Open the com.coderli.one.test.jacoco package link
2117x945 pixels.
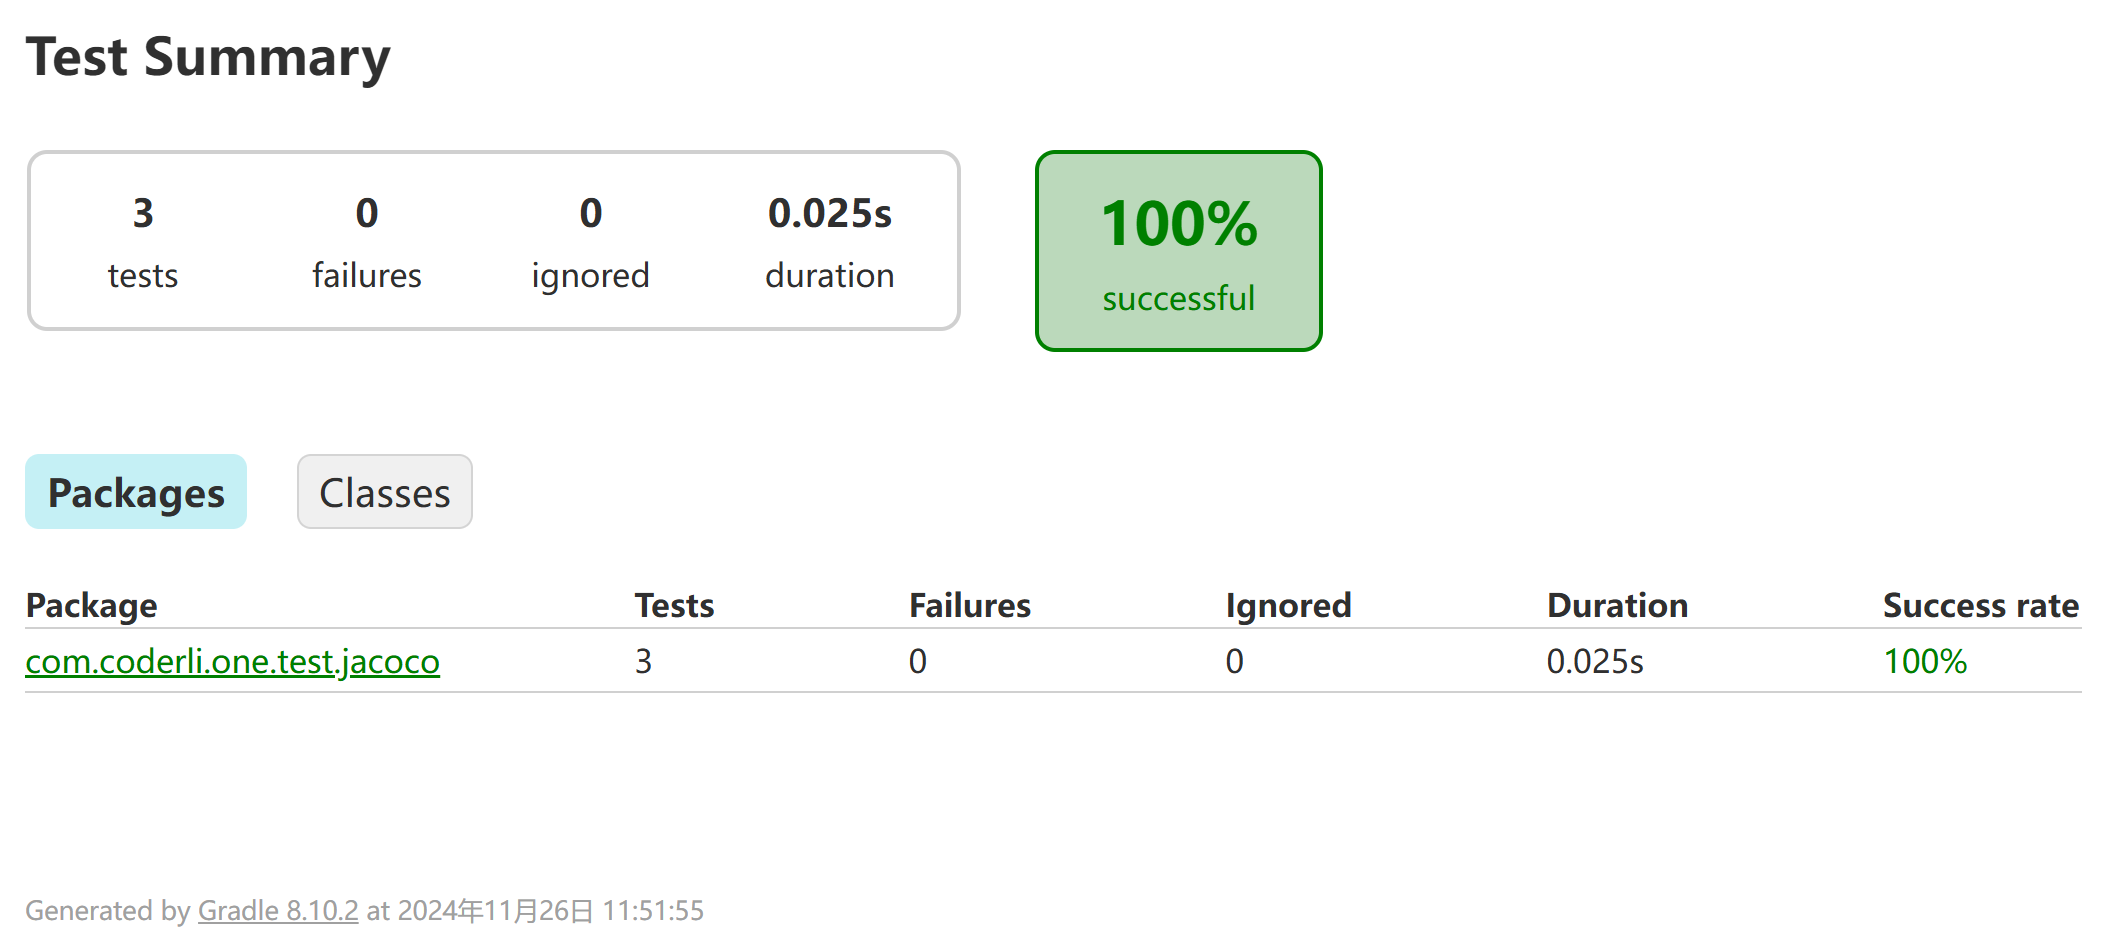pos(232,661)
